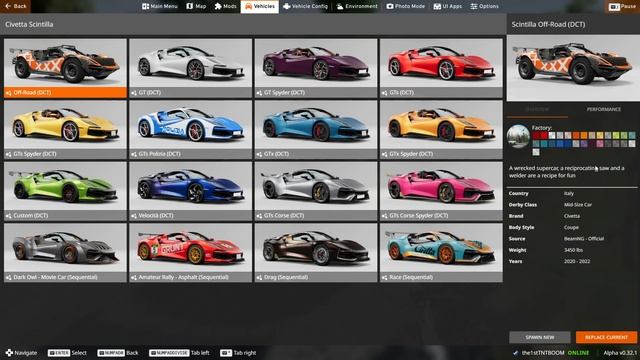640x360 pixels.
Task: Click the config icon beside GT Spyder (DCT)
Action: tap(259, 93)
